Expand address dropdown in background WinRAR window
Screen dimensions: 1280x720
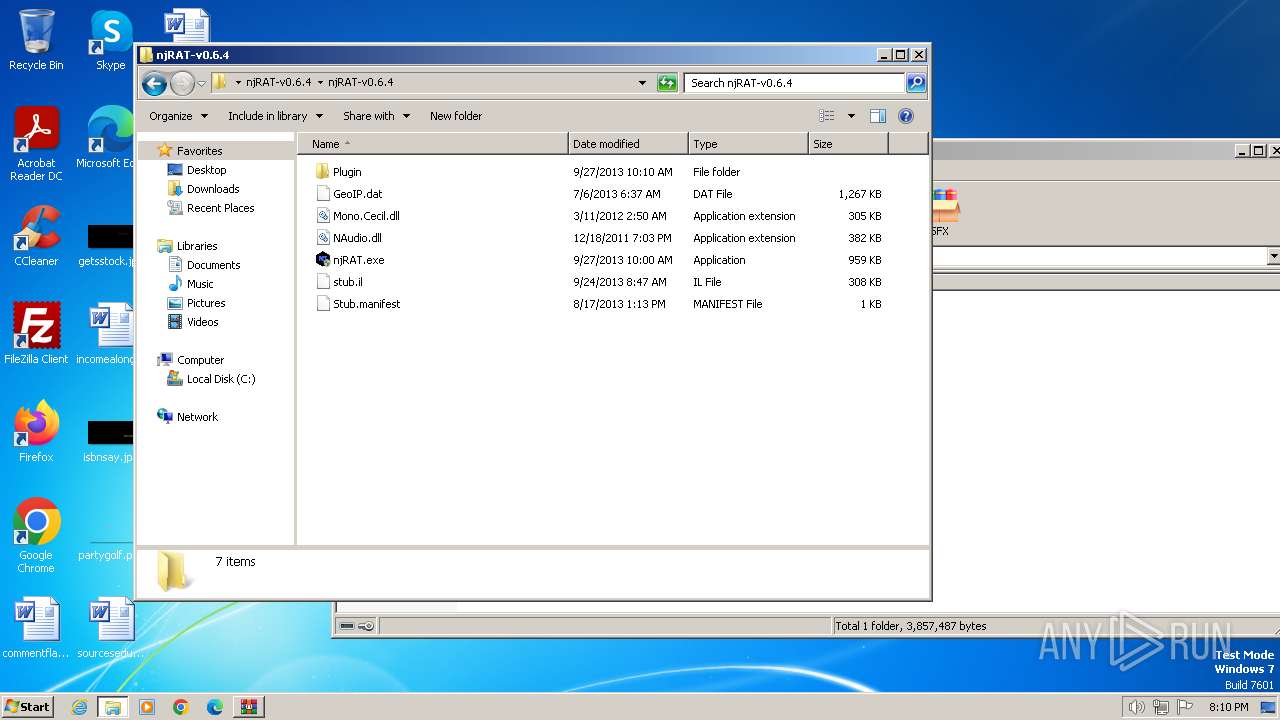(x=1273, y=257)
